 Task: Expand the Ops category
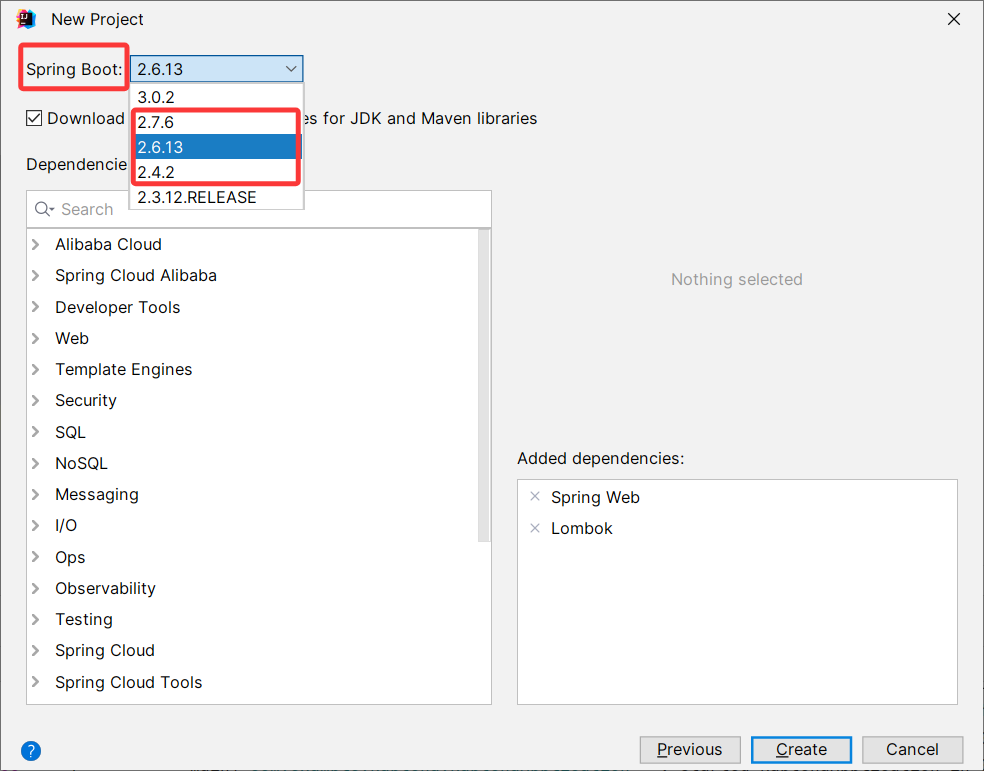tap(36, 556)
